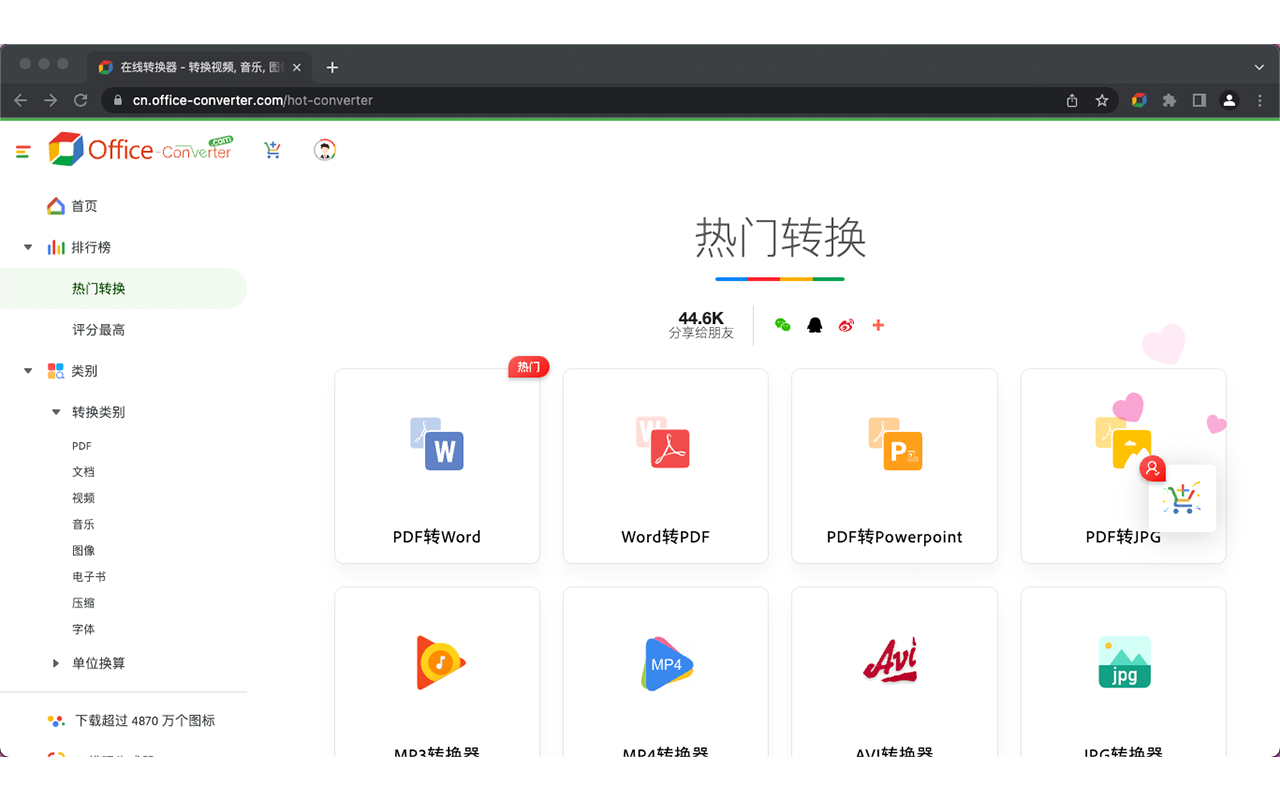Open the PDF转Word converter
The width and height of the screenshot is (1280, 800).
[x=437, y=466]
